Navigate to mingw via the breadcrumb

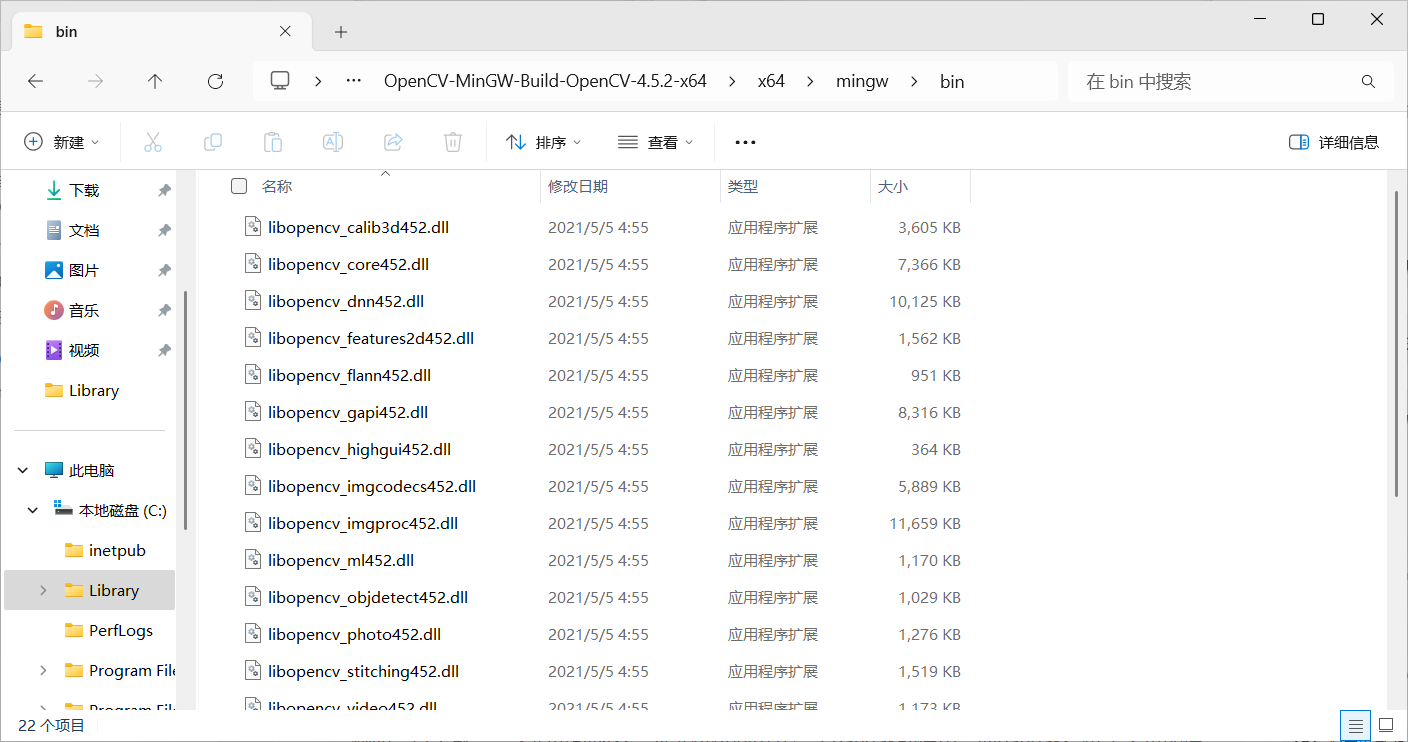862,81
